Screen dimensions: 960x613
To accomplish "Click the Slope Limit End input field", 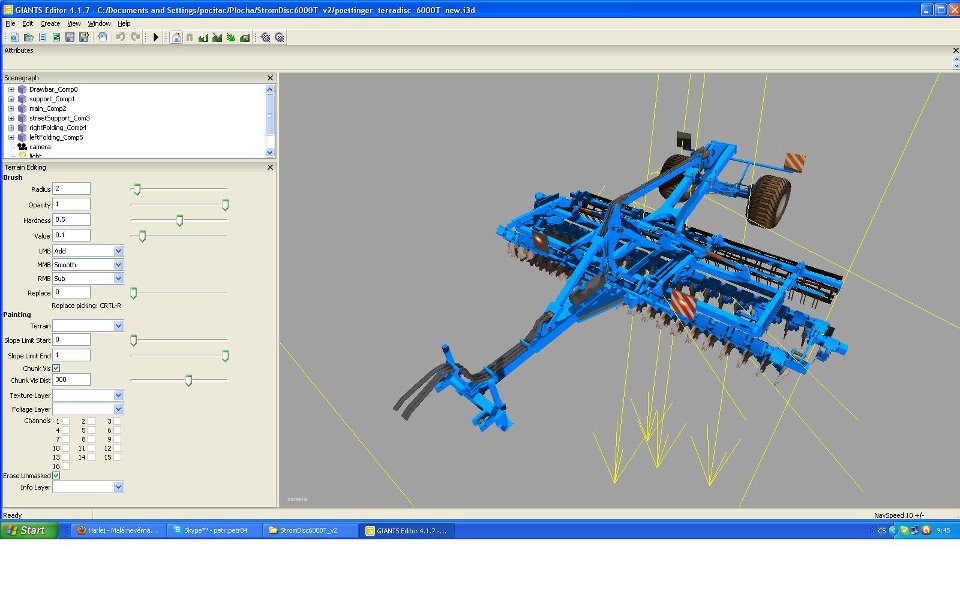I will pos(72,355).
